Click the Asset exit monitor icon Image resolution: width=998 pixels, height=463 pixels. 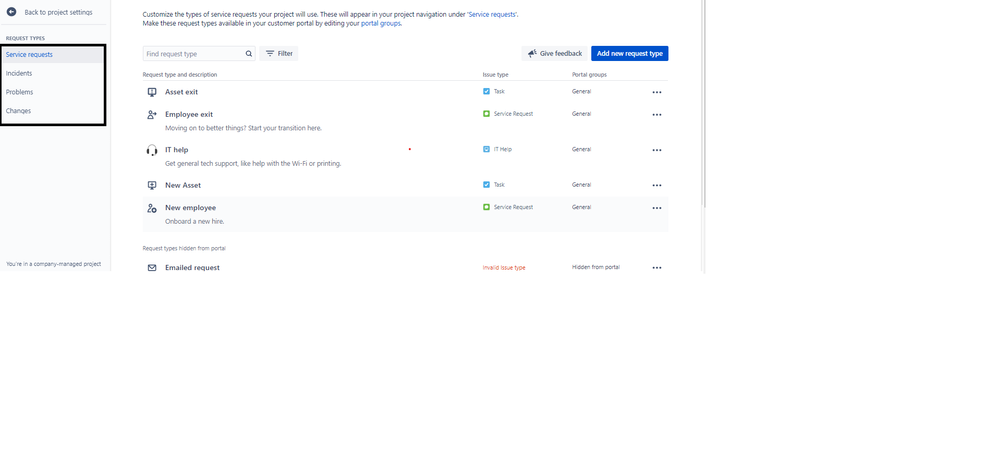click(151, 92)
